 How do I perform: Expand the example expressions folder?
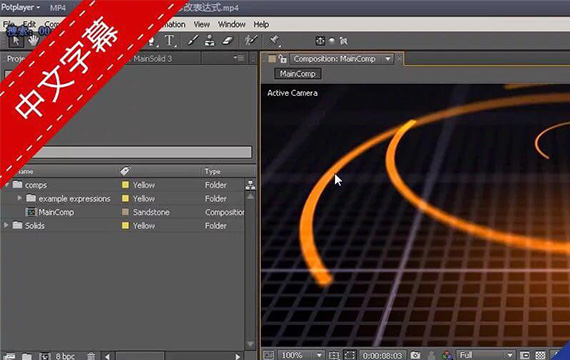(19, 198)
